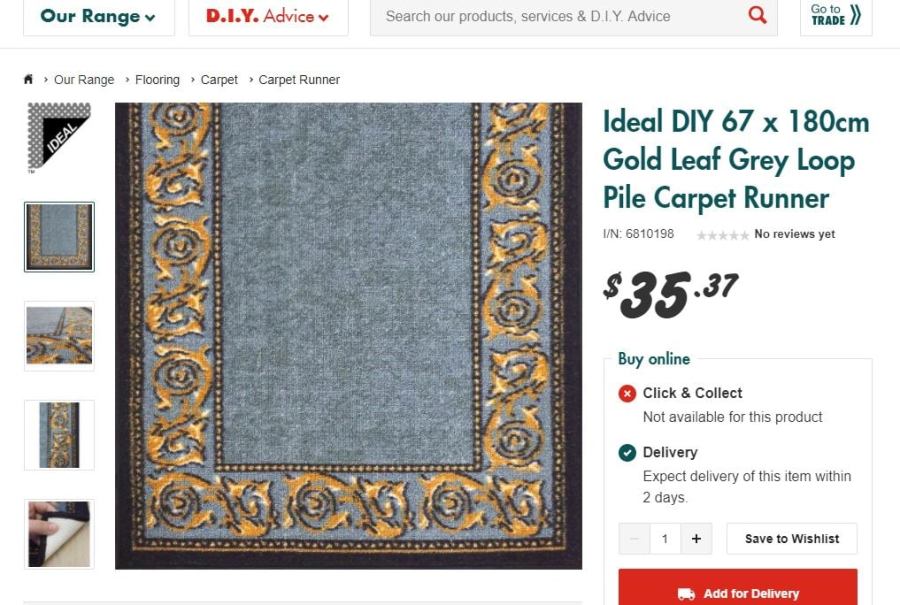Viewport: 900px width, 605px height.
Task: View the carpet backing thumbnail
Action: click(59, 534)
